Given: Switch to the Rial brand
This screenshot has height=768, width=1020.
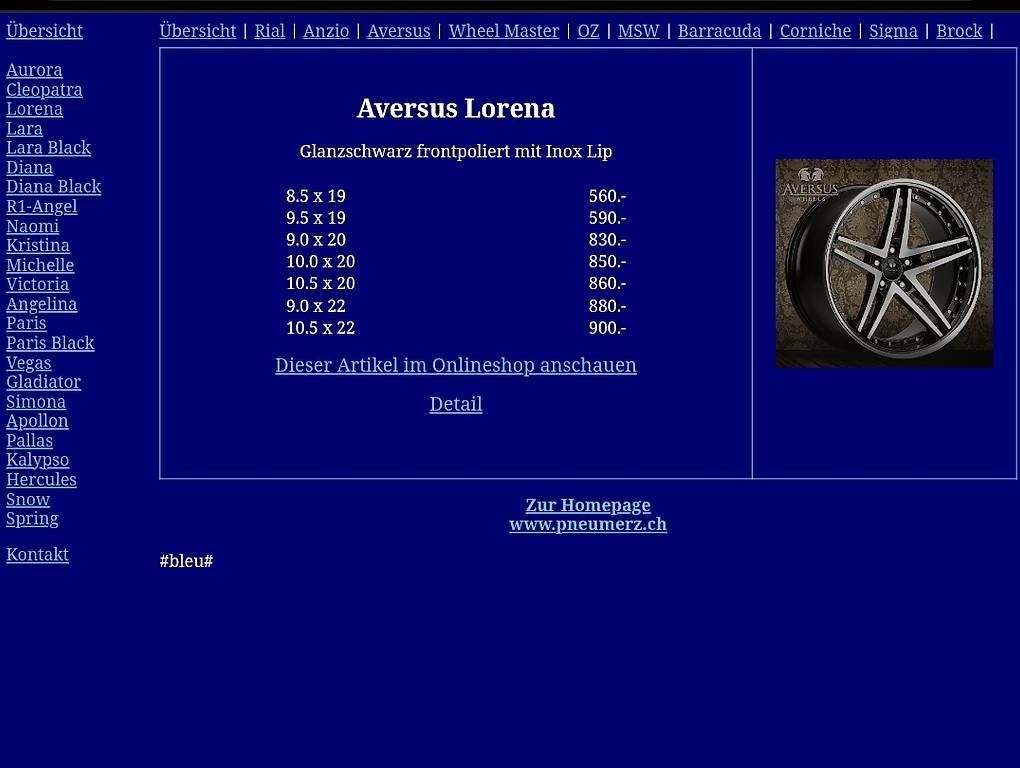Looking at the screenshot, I should [269, 31].
